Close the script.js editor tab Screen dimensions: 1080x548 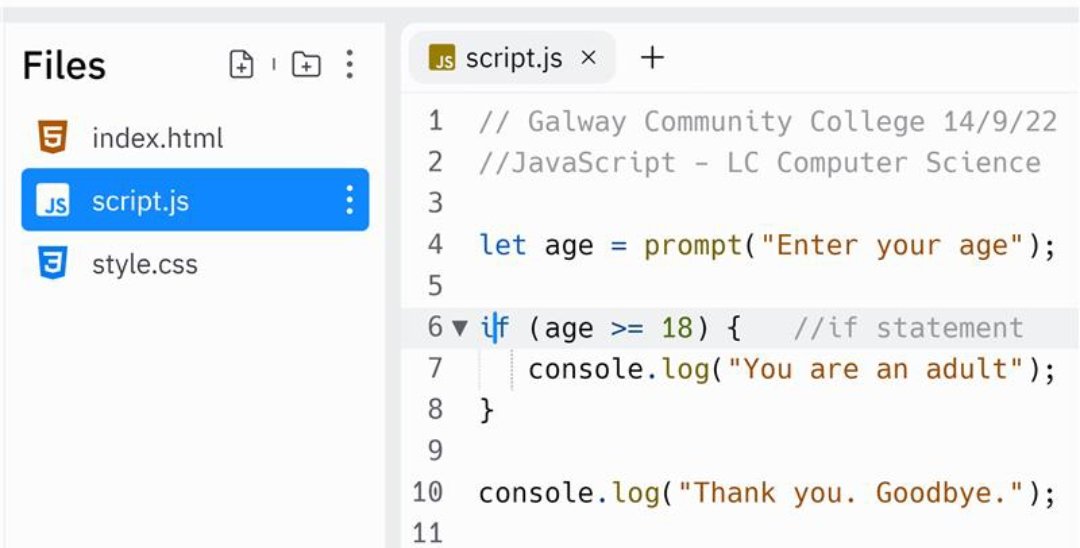(588, 59)
